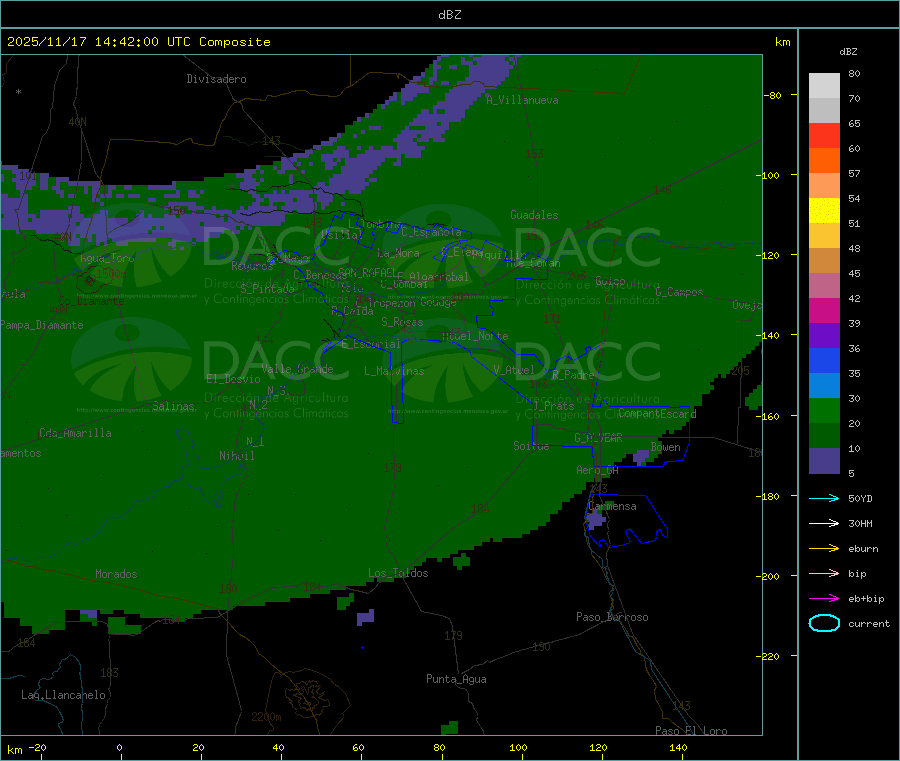Click the 'km' label at top right of map
This screenshot has height=761, width=900.
tap(782, 42)
